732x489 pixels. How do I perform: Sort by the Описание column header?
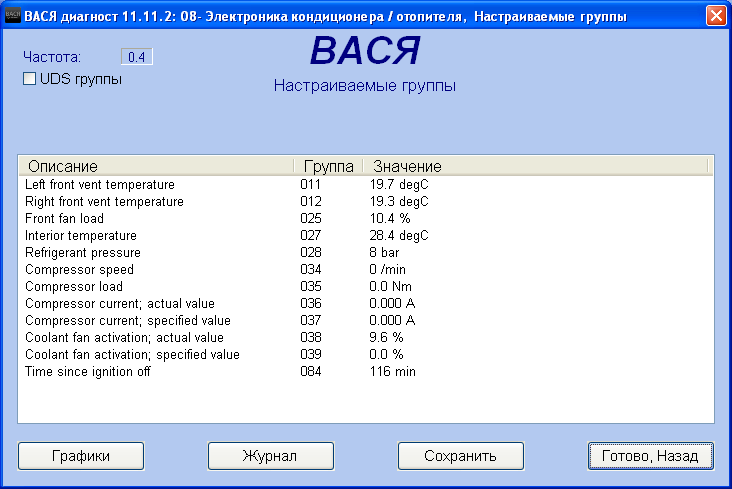155,166
